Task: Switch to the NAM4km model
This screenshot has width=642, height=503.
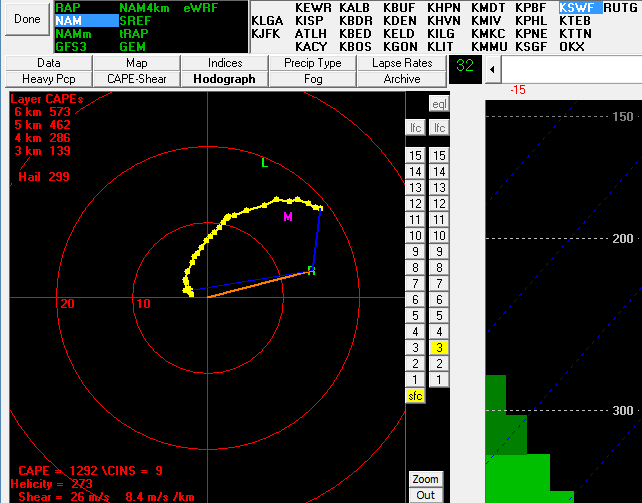Action: pos(144,7)
